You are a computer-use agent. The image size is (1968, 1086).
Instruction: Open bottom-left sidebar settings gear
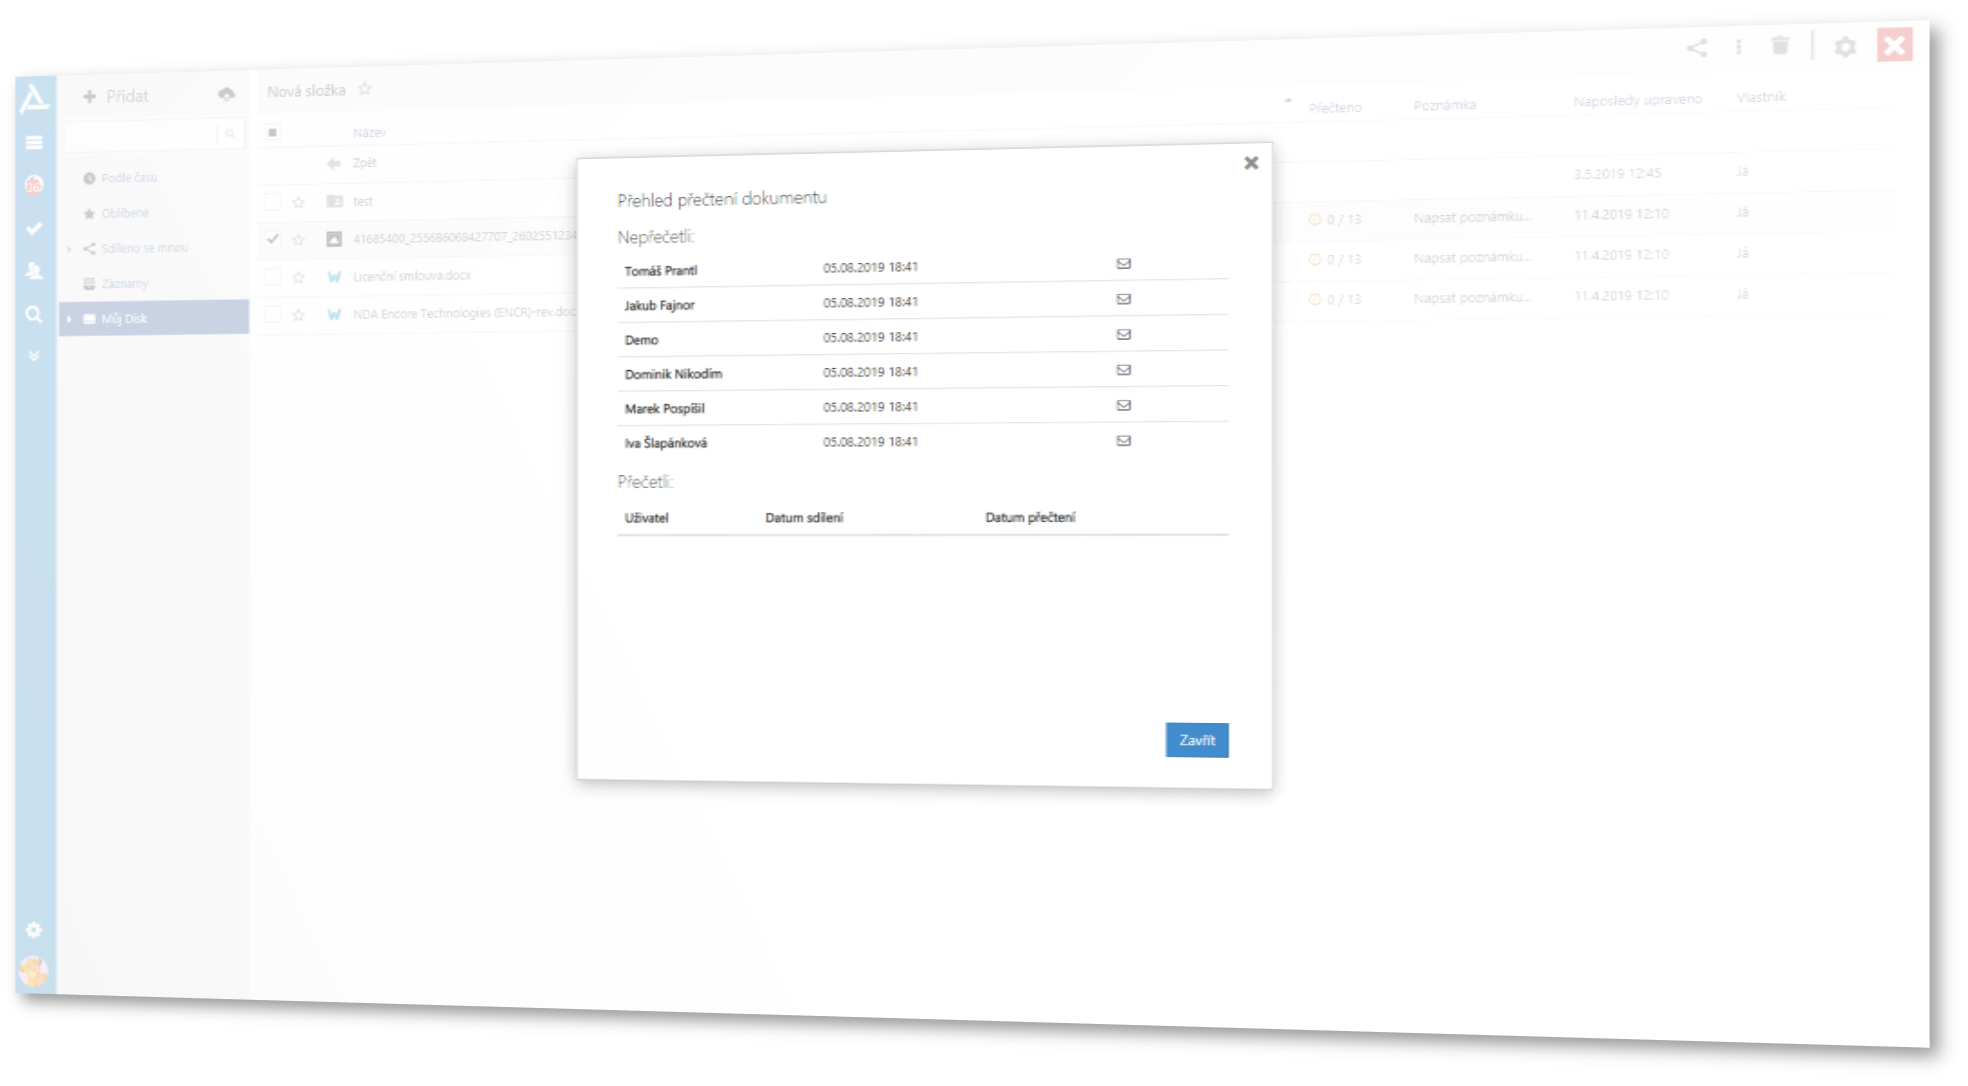pyautogui.click(x=34, y=930)
